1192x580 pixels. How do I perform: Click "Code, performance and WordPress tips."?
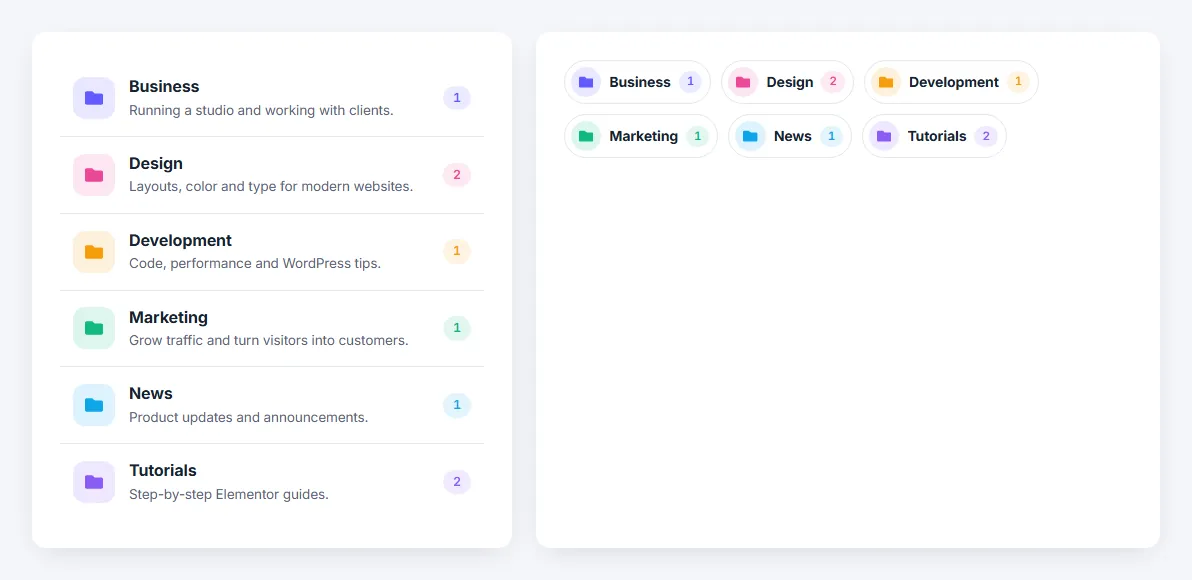point(255,264)
